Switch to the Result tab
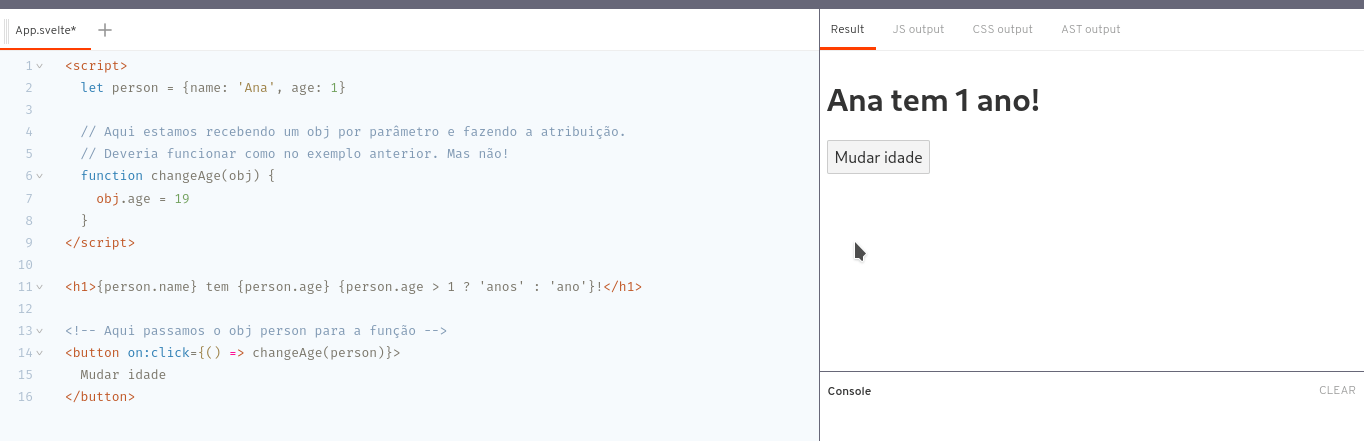Screen dimensions: 1364x441 (847, 29)
